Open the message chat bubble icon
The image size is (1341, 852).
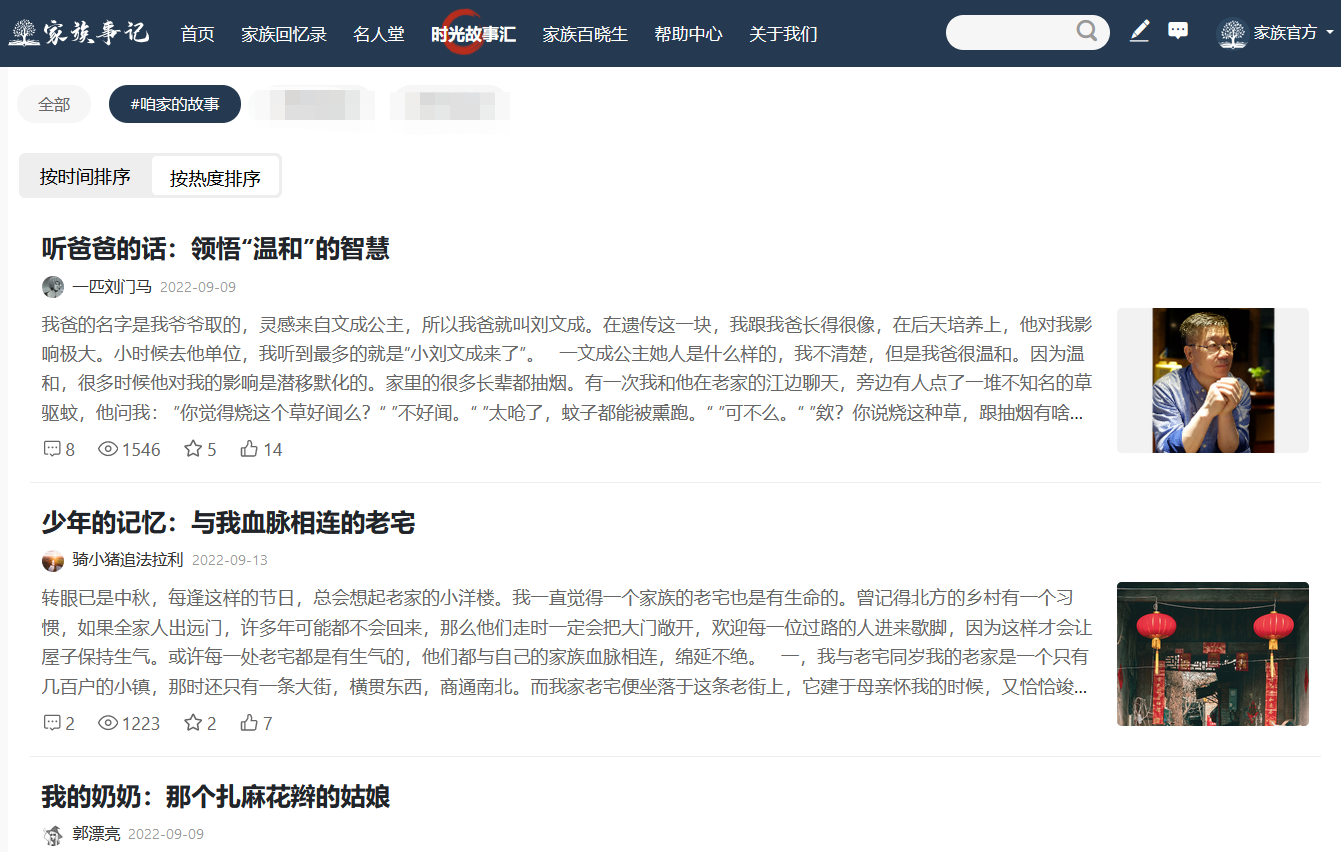click(x=1178, y=31)
